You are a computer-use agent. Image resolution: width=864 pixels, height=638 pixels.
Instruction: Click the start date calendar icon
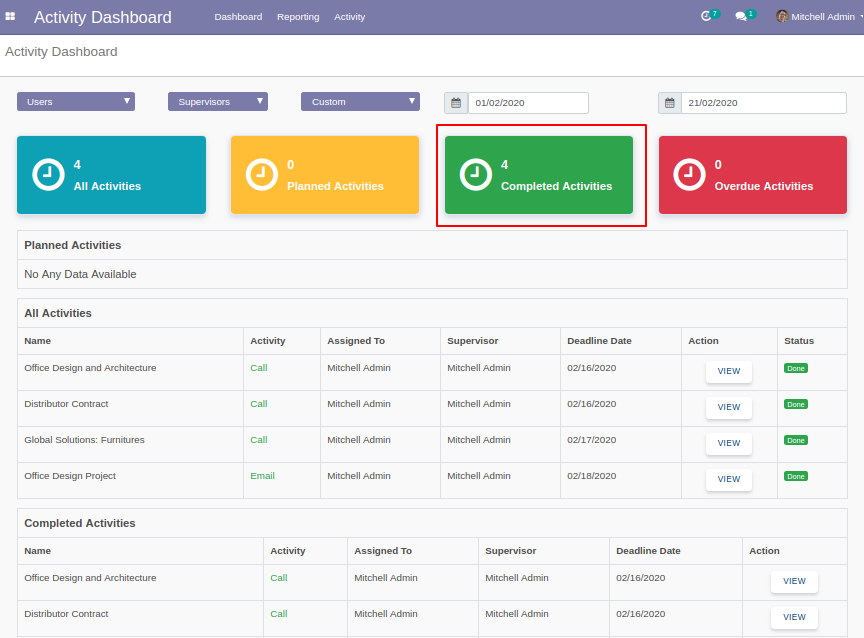[456, 103]
